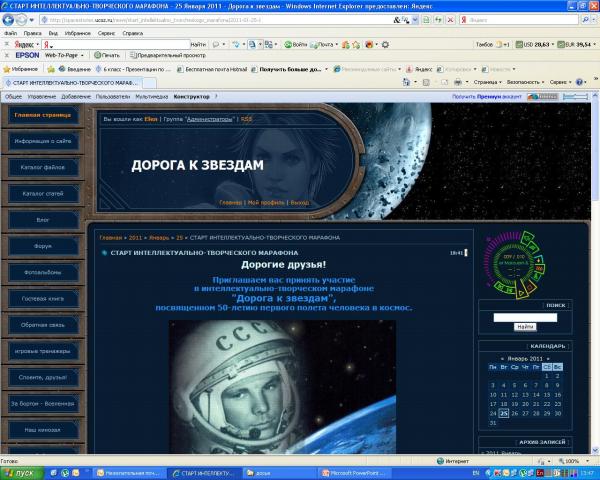Click the Yandex toolbar search field
The image size is (600, 480).
tap(116, 45)
